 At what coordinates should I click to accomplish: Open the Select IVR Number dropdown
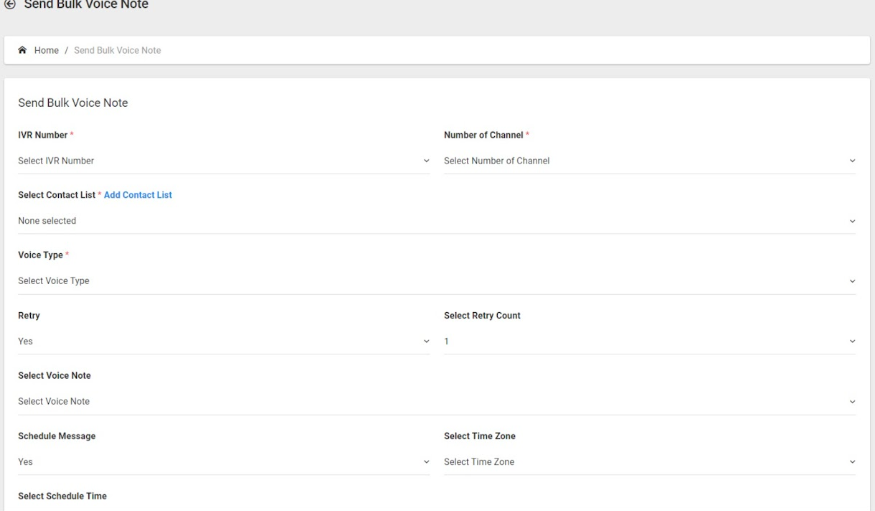pyautogui.click(x=224, y=161)
